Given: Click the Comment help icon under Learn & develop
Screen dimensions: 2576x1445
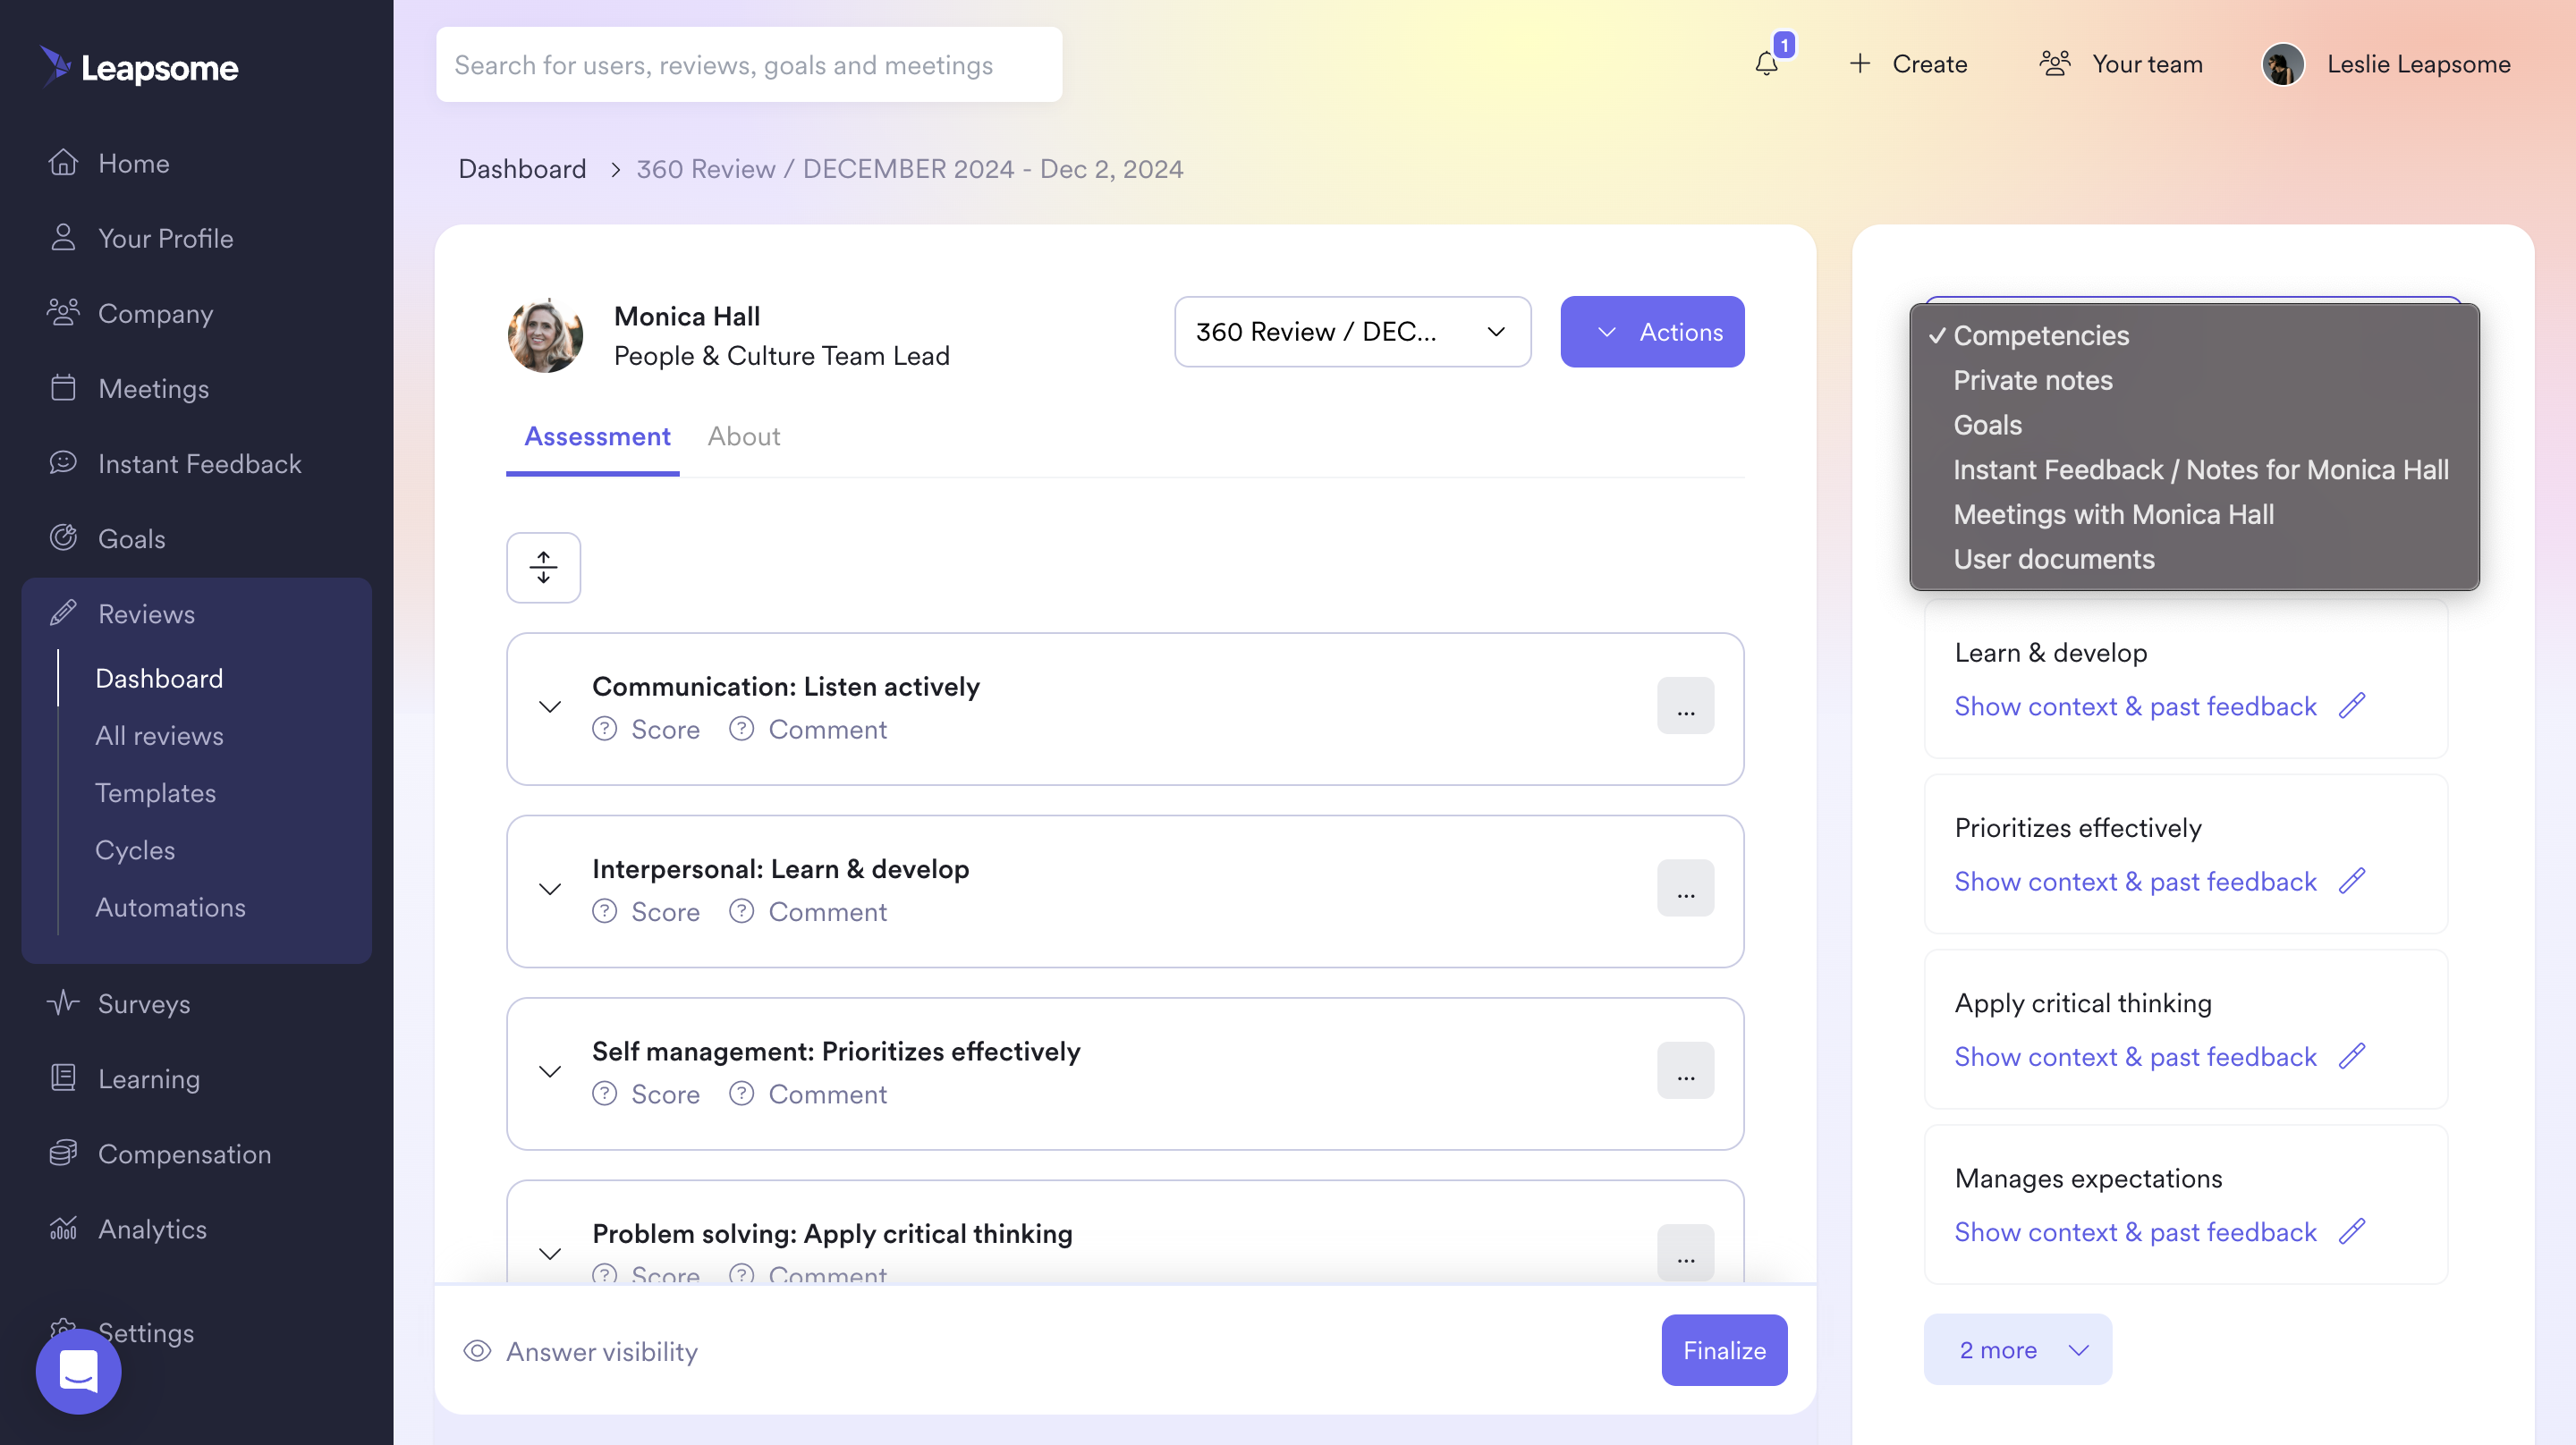Looking at the screenshot, I should 741,911.
